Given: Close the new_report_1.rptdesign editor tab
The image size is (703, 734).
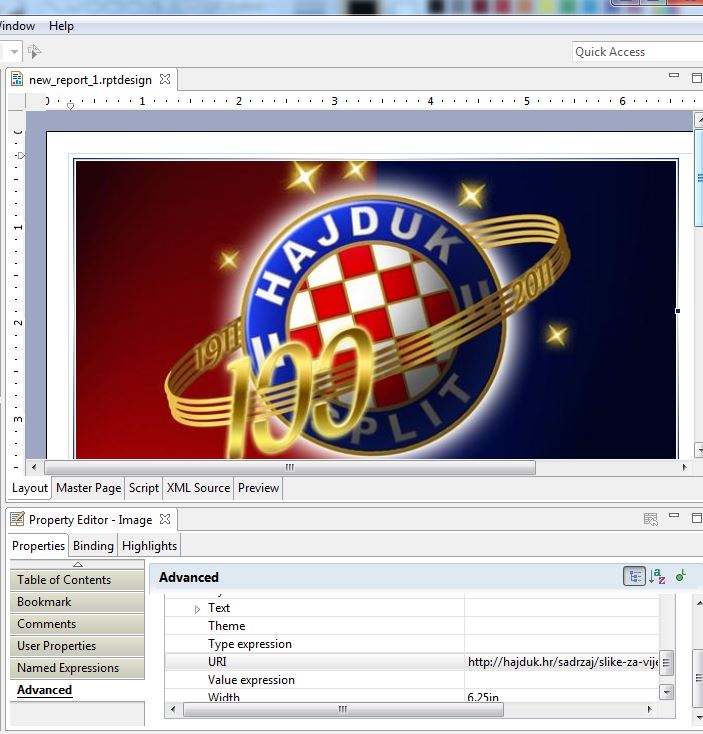Looking at the screenshot, I should (x=165, y=79).
